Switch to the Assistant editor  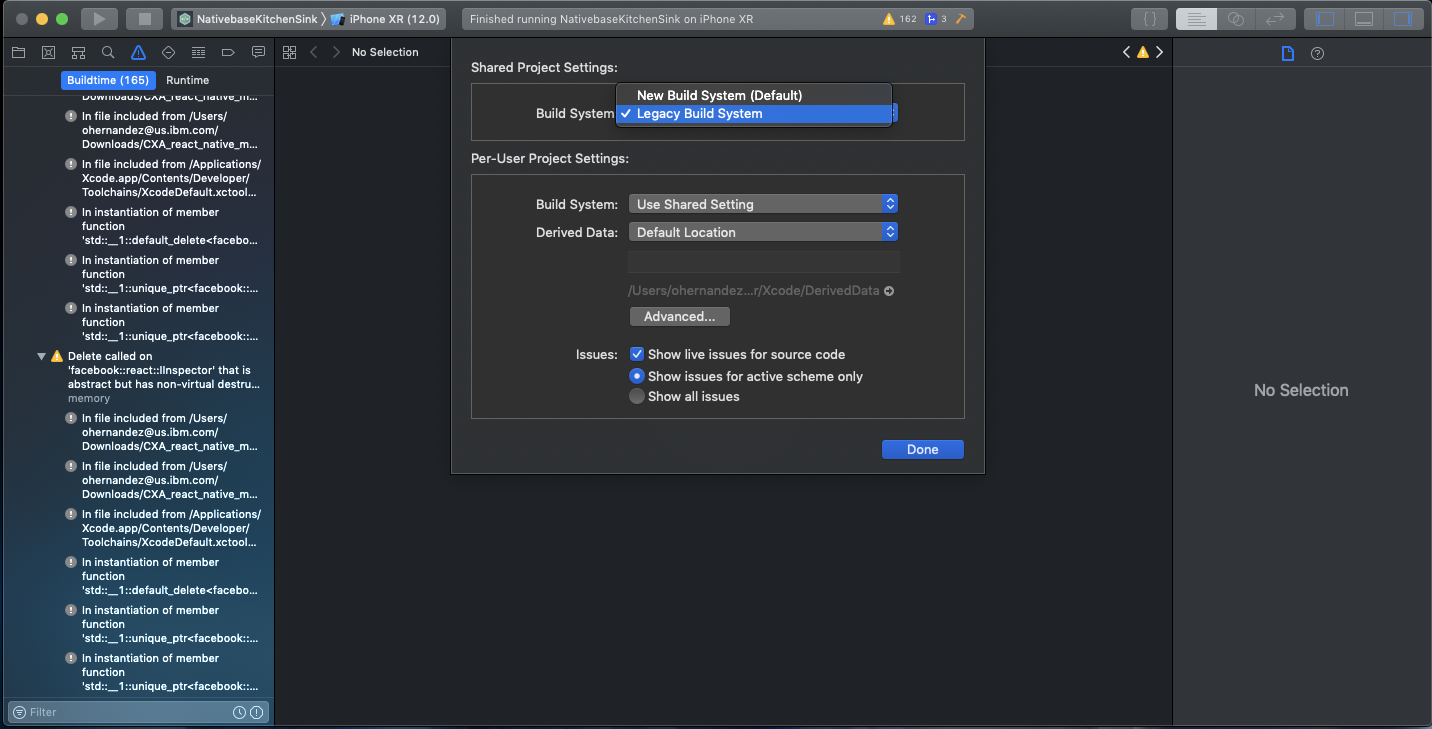[x=1235, y=19]
